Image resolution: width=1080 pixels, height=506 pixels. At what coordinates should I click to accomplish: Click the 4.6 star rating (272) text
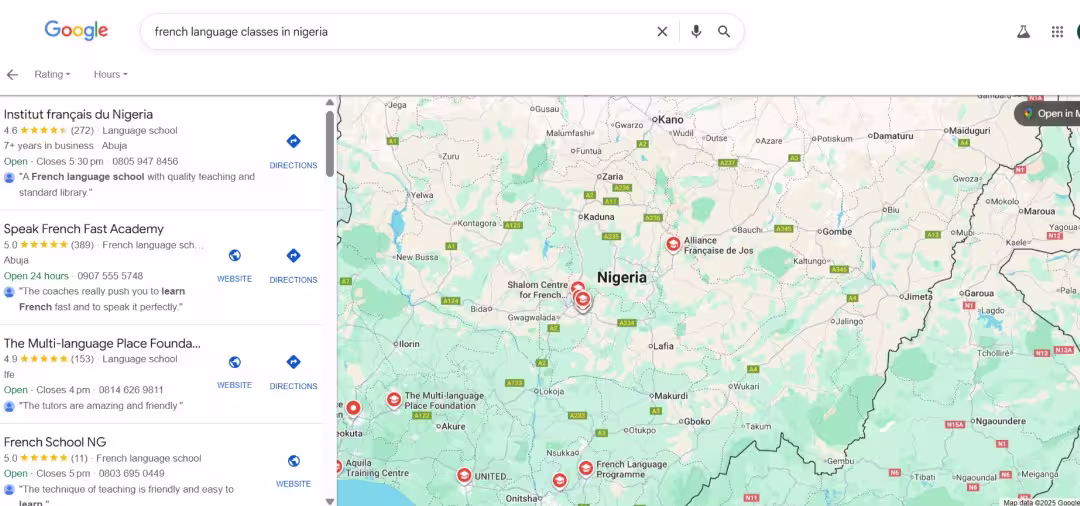click(x=49, y=130)
